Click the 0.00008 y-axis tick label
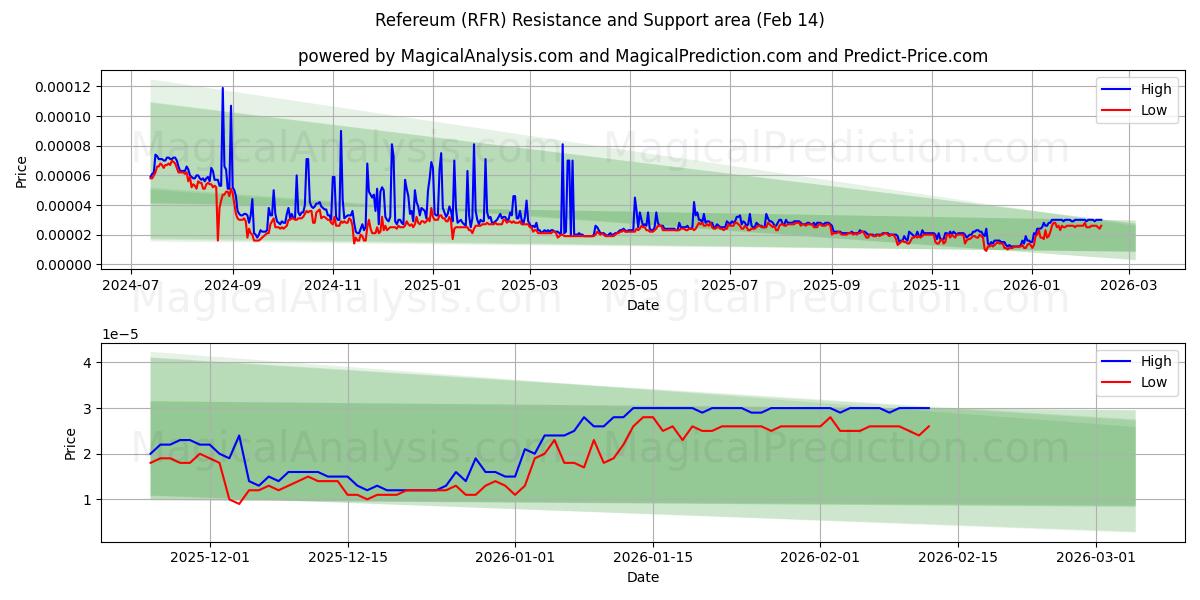The width and height of the screenshot is (1200, 600). (x=63, y=146)
